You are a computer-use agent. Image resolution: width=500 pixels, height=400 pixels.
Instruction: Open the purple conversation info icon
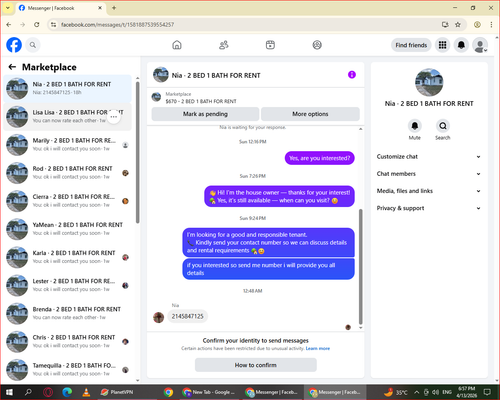352,75
